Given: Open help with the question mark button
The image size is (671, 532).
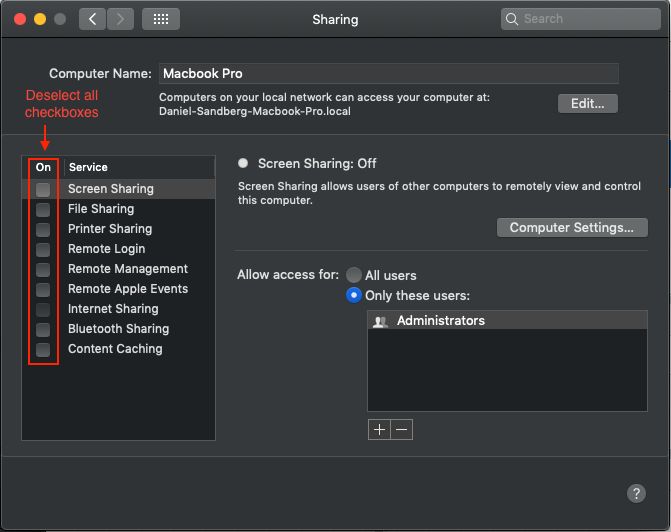Looking at the screenshot, I should 636,493.
